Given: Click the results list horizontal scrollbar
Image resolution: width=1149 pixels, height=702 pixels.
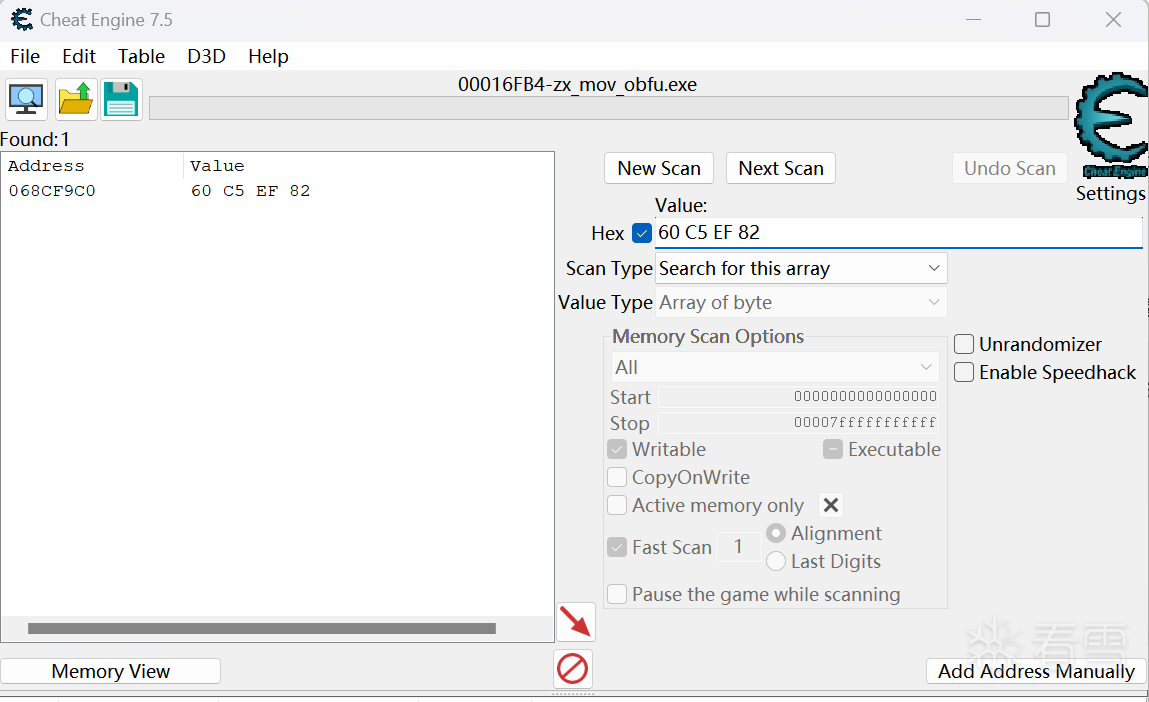Looking at the screenshot, I should point(262,629).
